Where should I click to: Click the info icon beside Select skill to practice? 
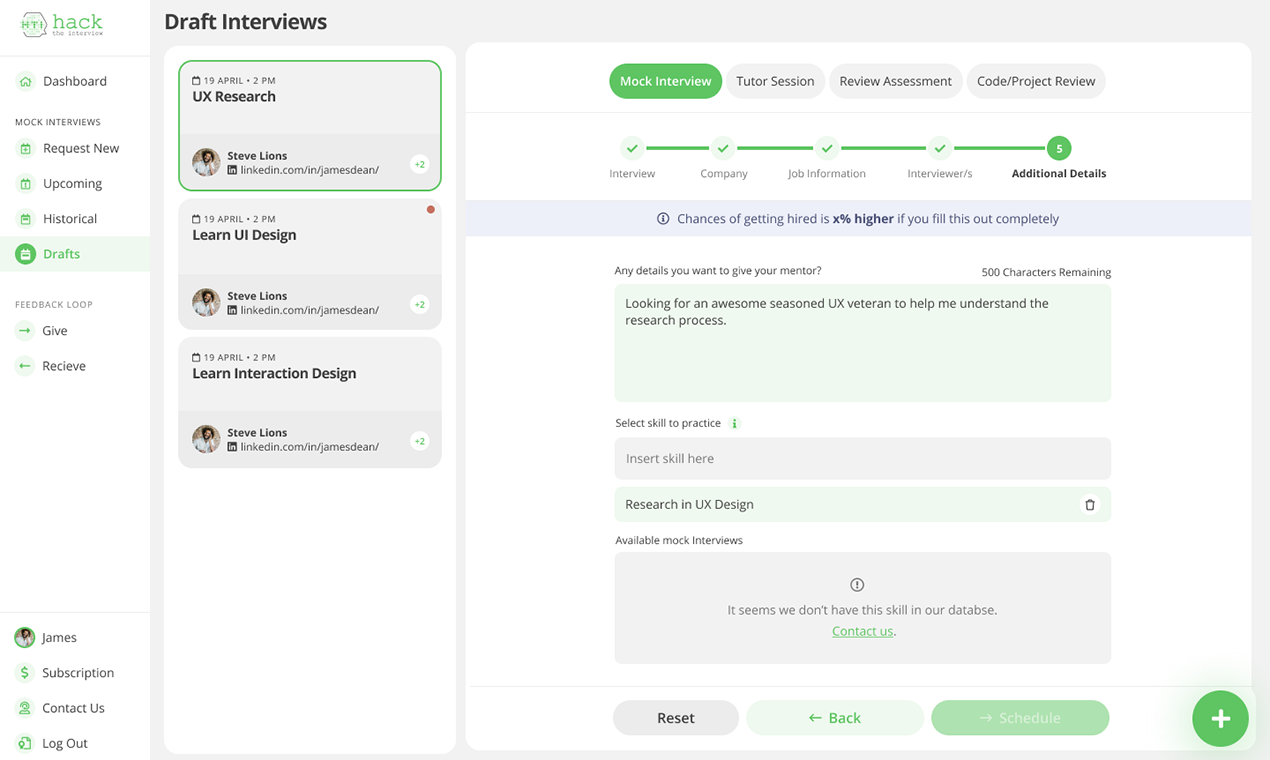click(x=734, y=424)
